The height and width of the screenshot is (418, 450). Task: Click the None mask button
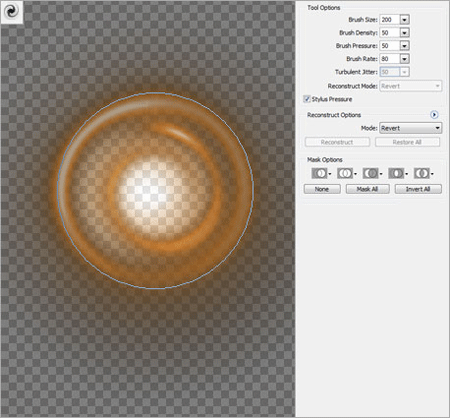point(322,189)
